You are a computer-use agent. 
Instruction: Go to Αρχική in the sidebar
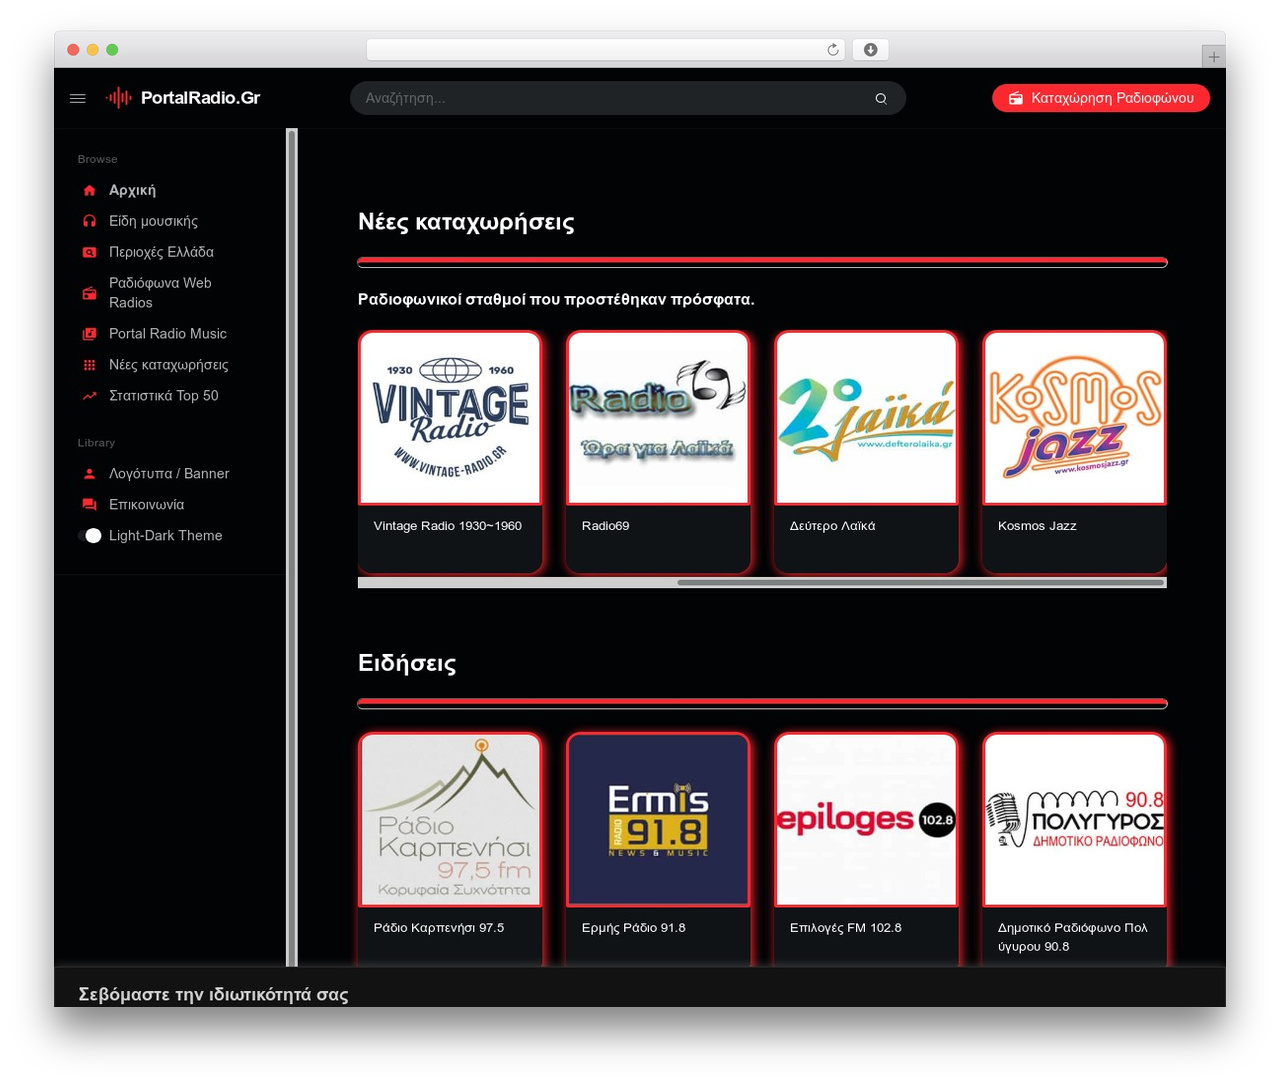[132, 190]
